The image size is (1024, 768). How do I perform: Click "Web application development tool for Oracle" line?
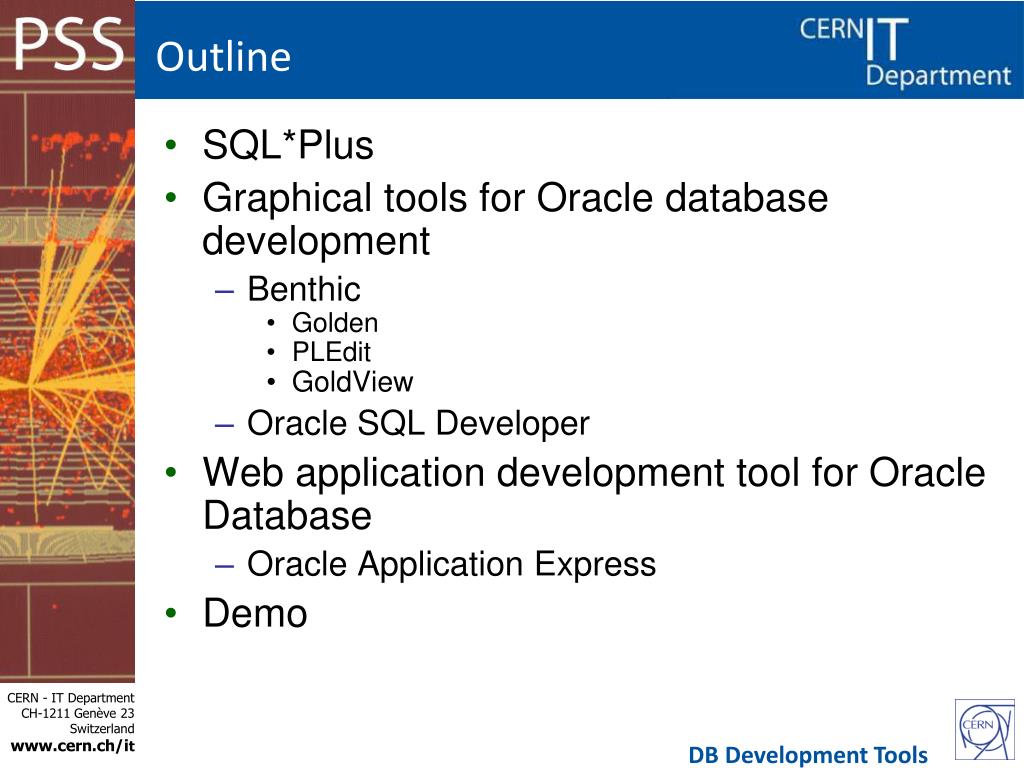(594, 473)
